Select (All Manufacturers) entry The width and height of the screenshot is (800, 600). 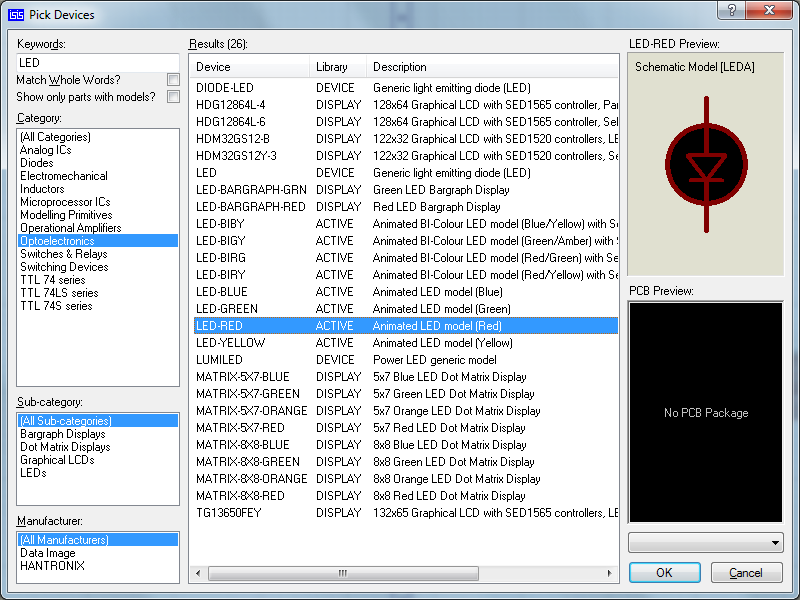[98, 540]
